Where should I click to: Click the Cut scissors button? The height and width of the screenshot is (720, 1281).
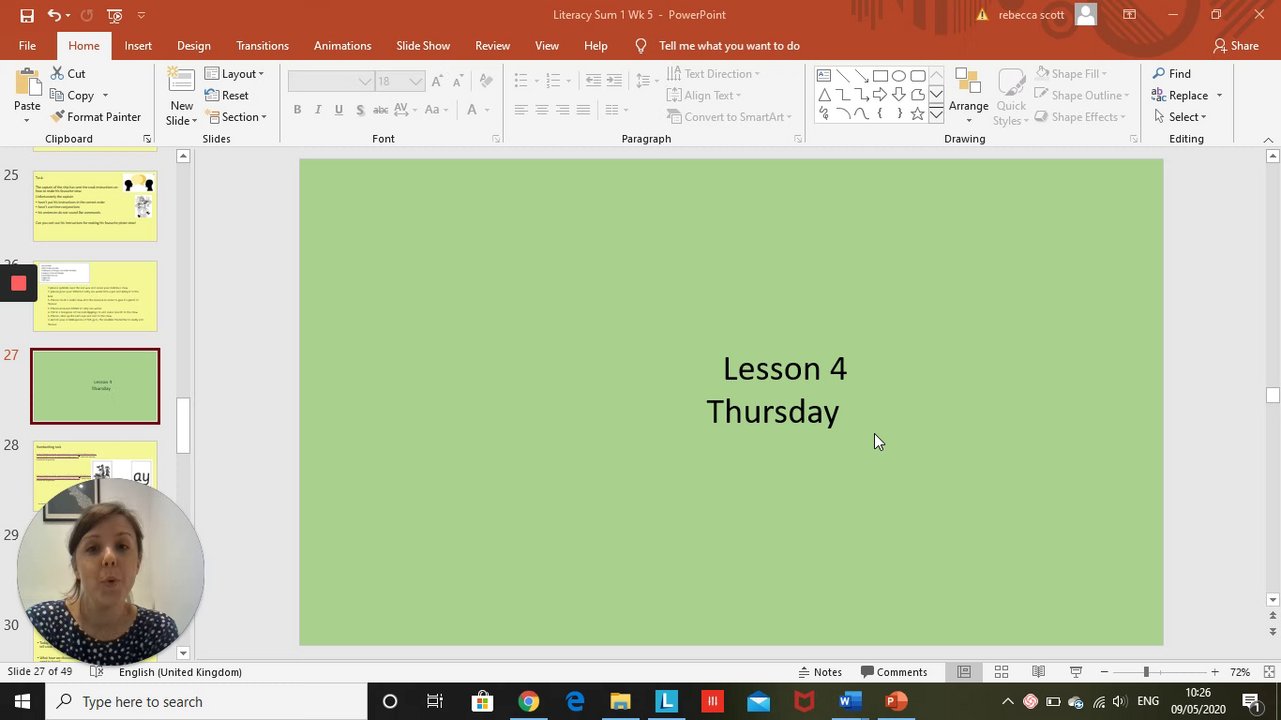tap(68, 74)
